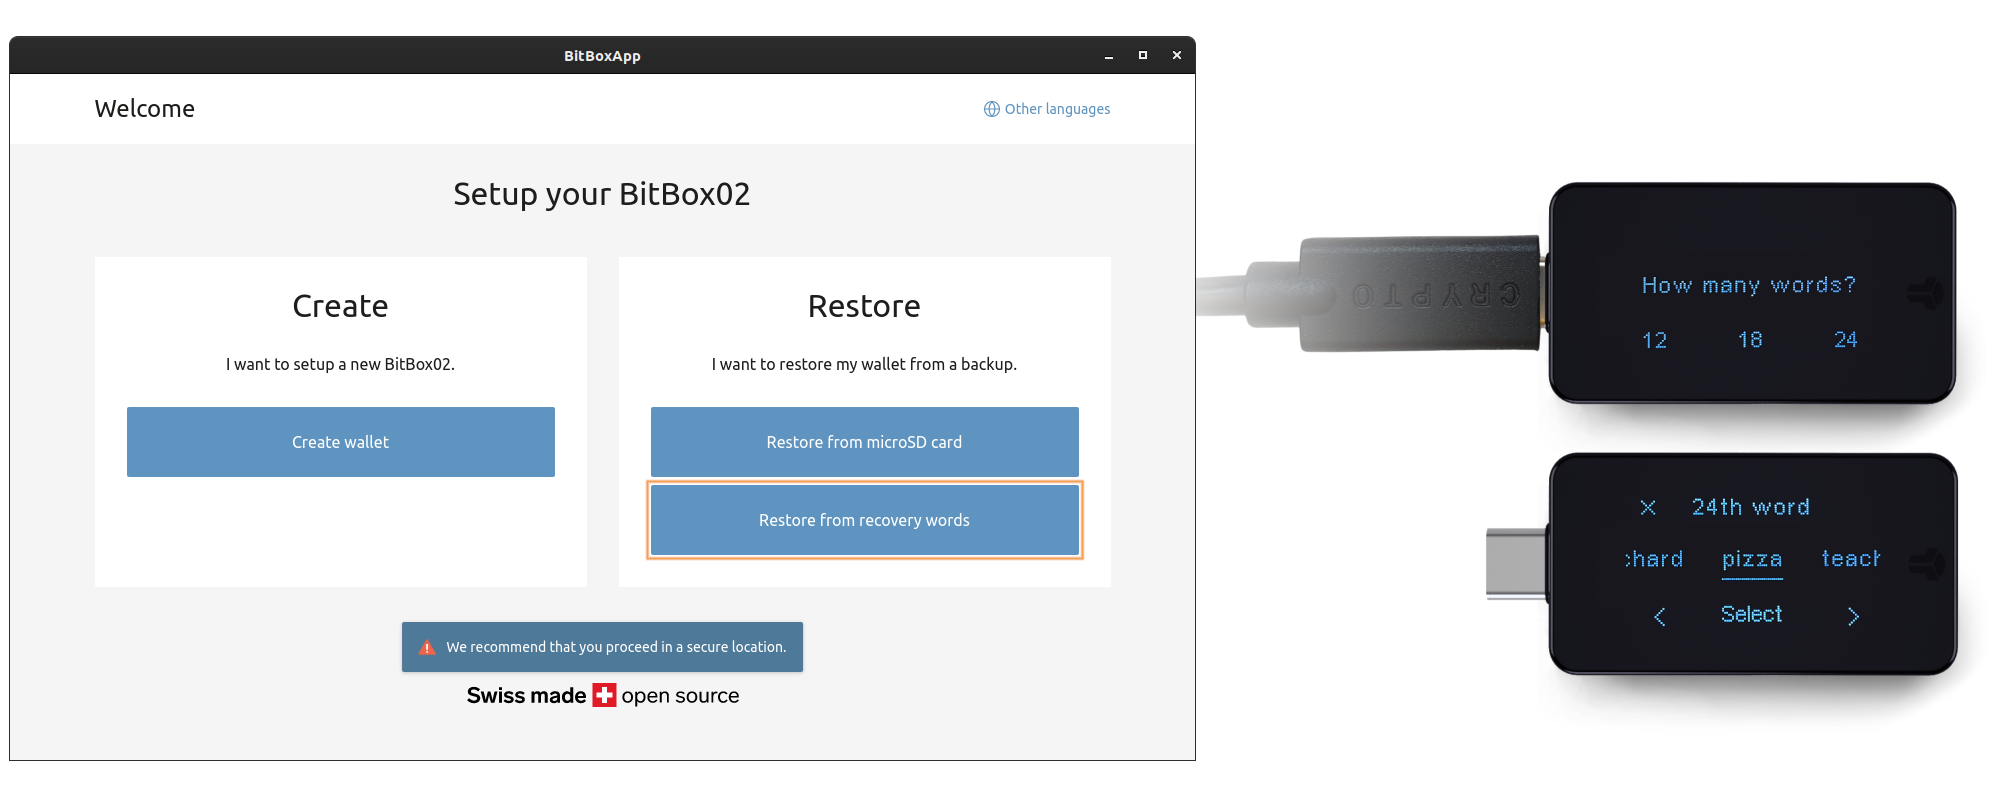2000x800 pixels.
Task: Click the 'Welcome' header title
Action: click(145, 109)
